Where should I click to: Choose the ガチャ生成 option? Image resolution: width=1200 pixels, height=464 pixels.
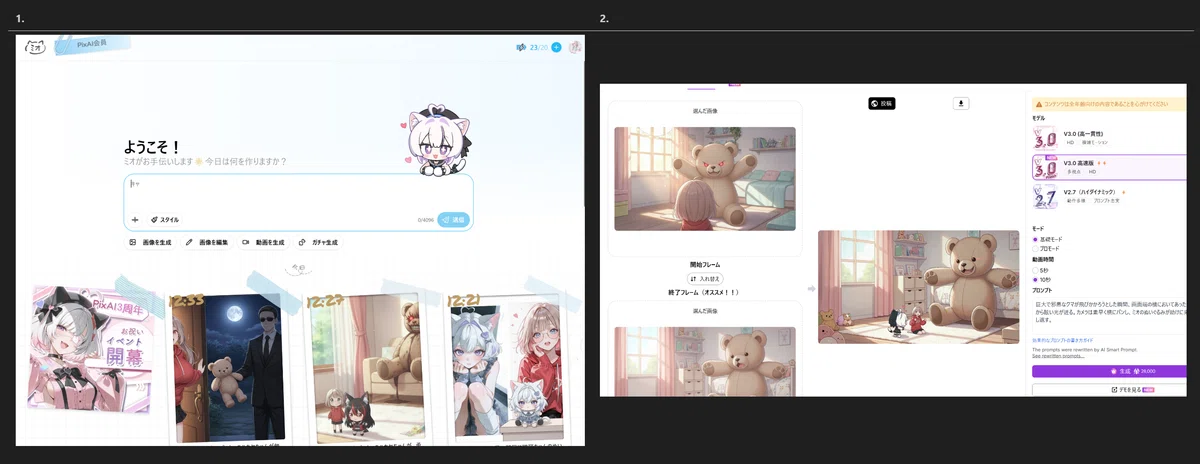(x=318, y=243)
